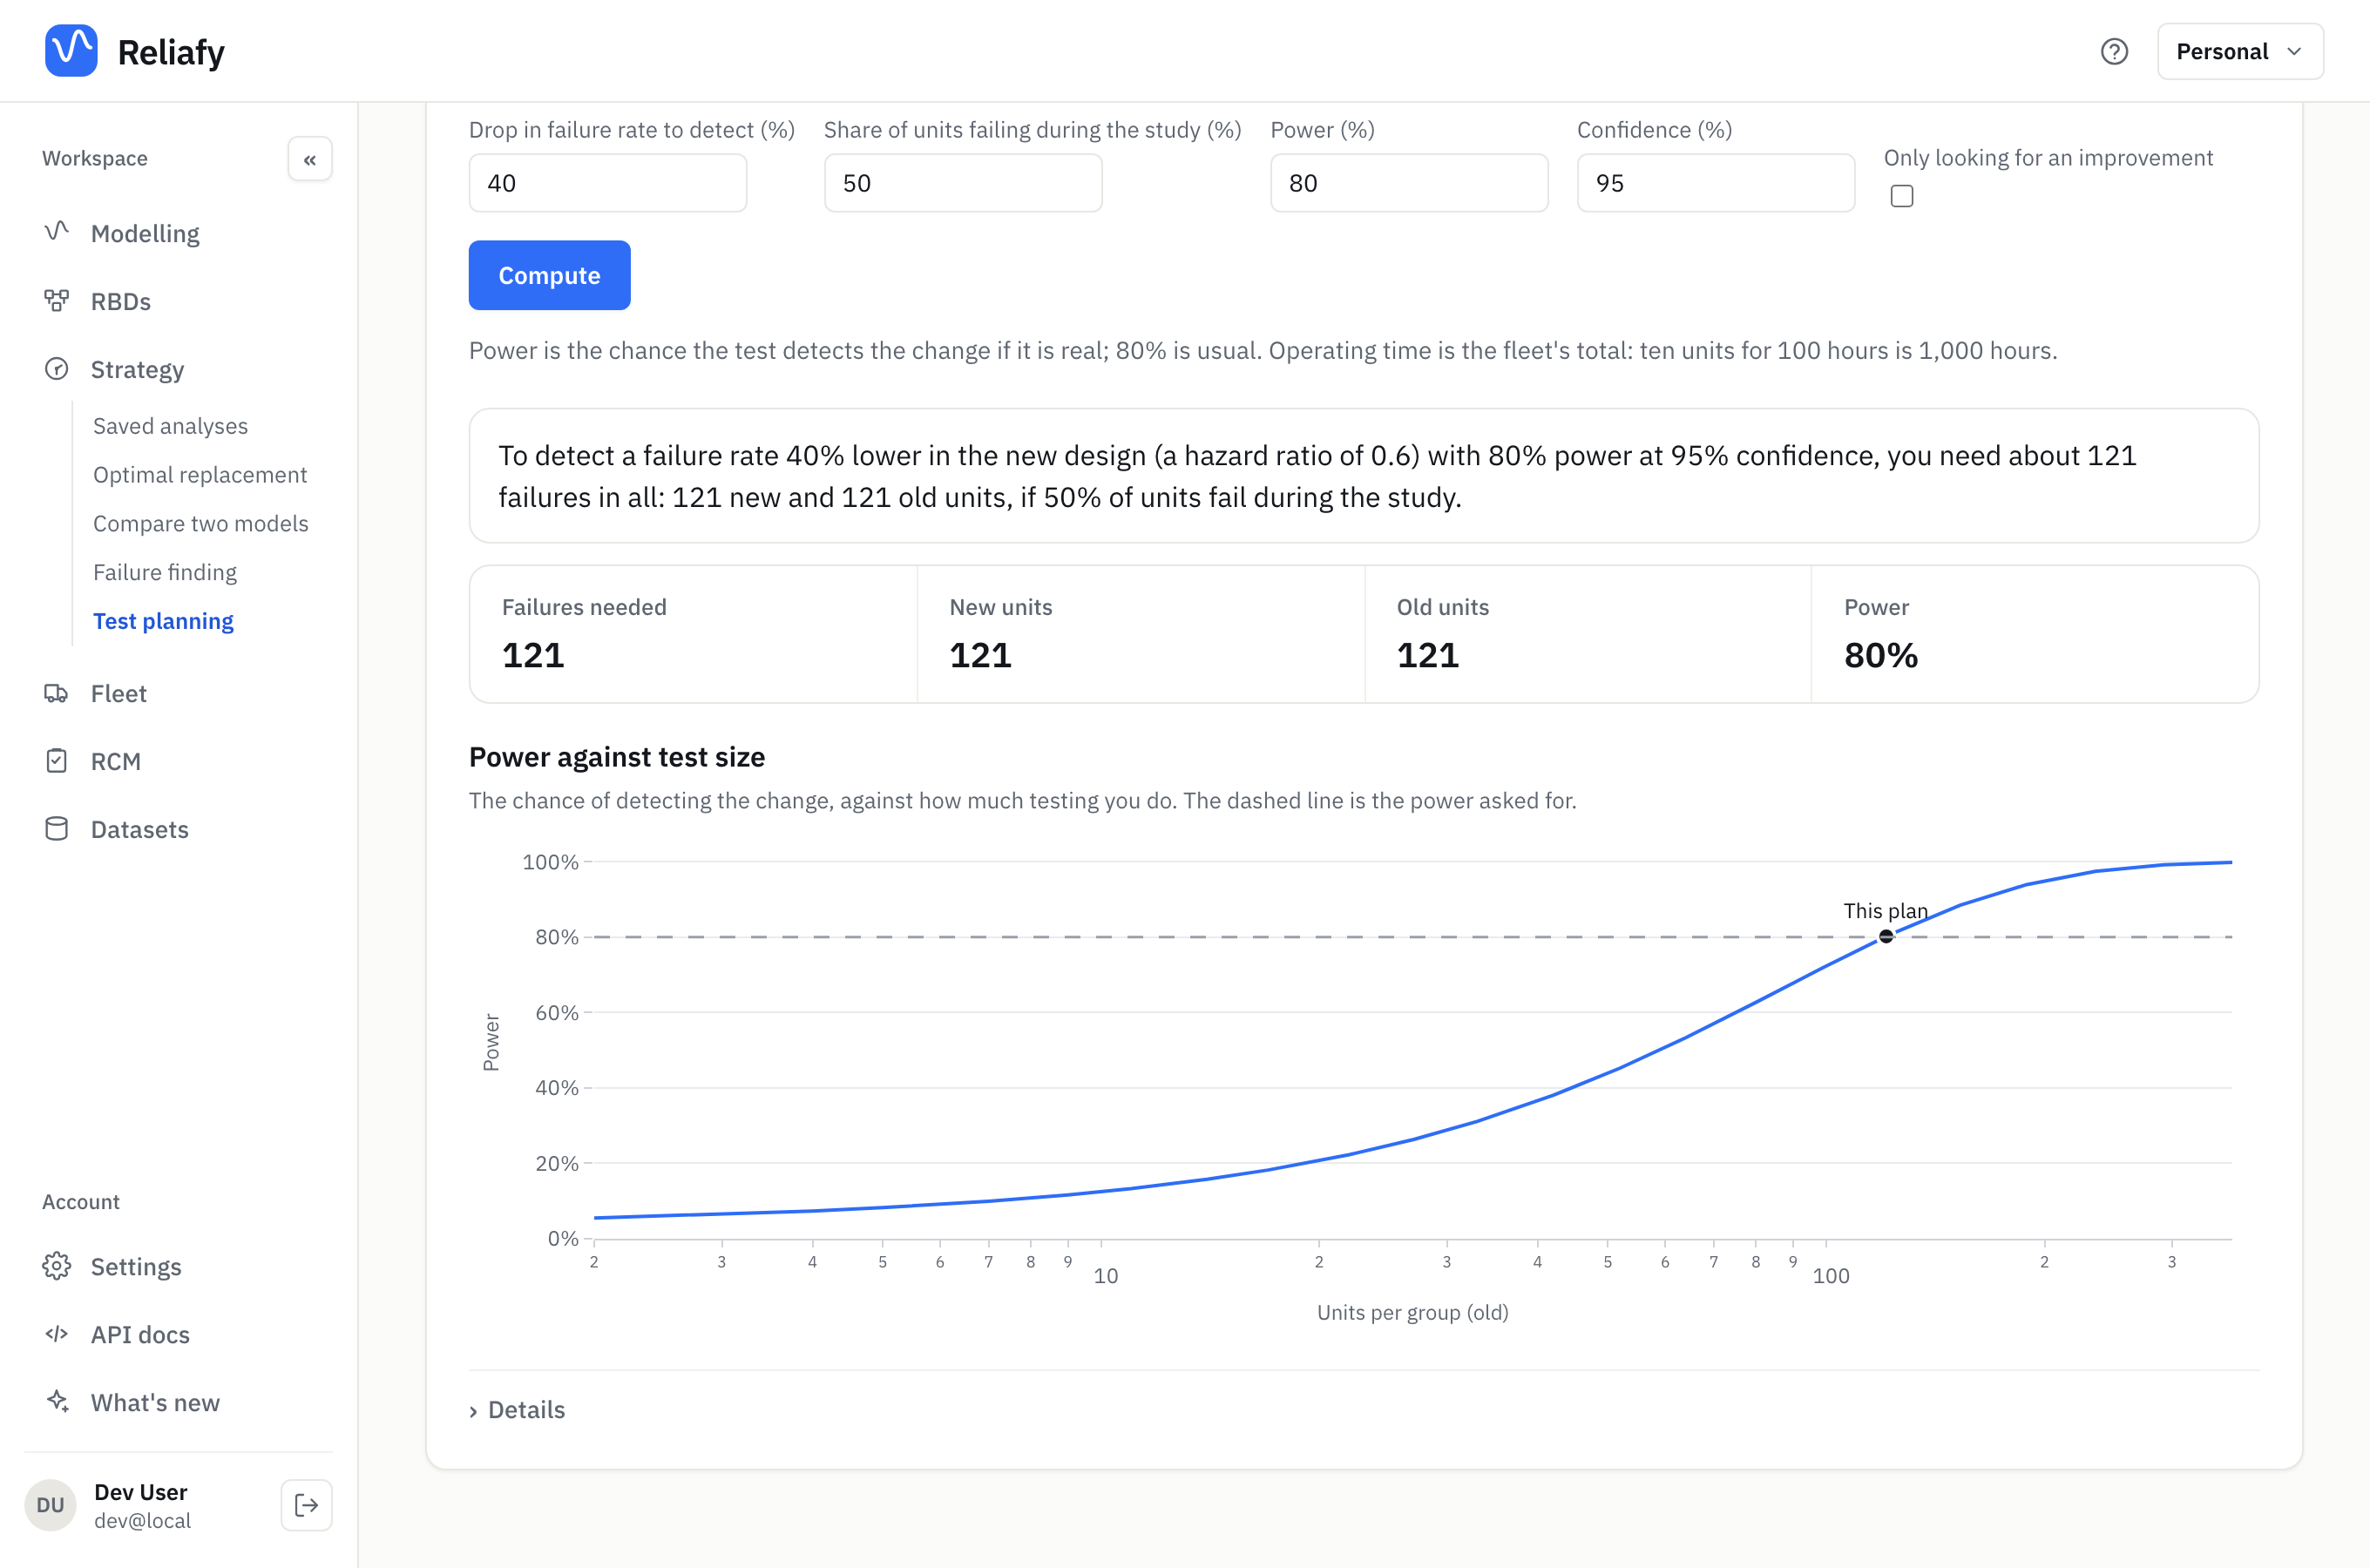Screen dimensions: 2370x1568
Task: Go to Optimal replacement
Action: tap(200, 475)
